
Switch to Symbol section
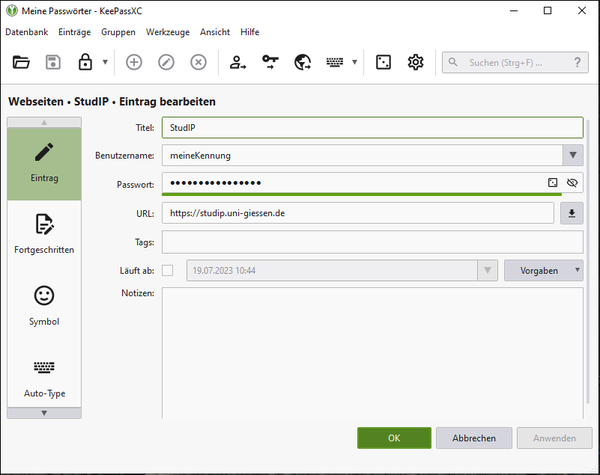[44, 306]
